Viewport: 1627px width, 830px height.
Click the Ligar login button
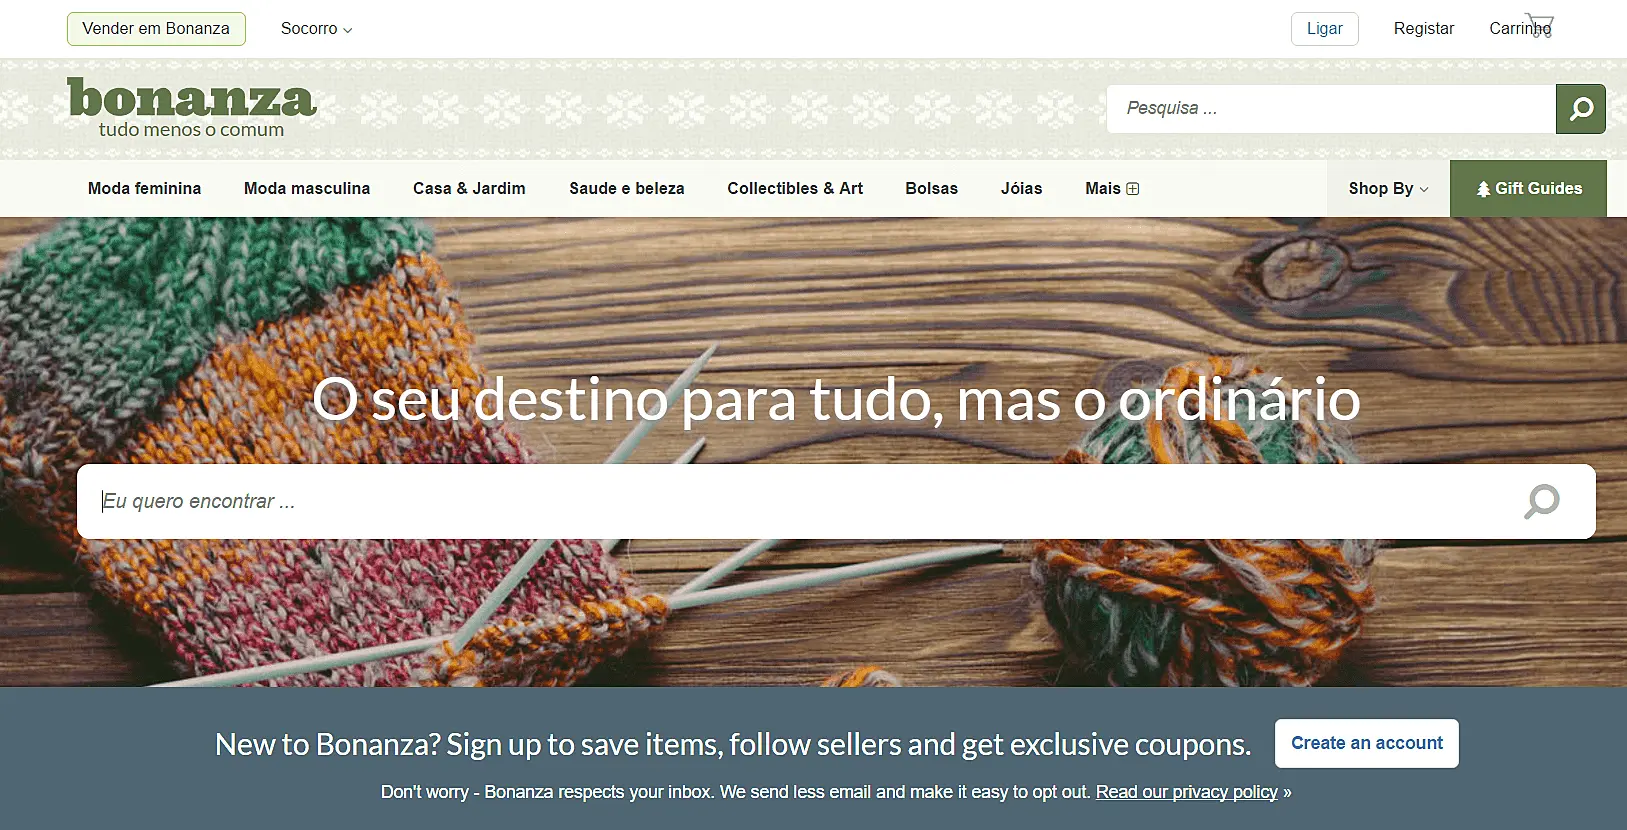[x=1324, y=29]
